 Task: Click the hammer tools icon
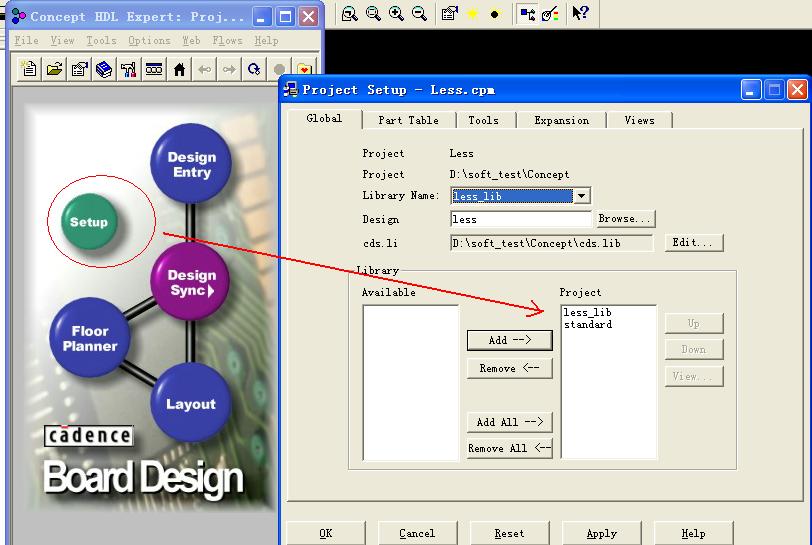coord(129,69)
